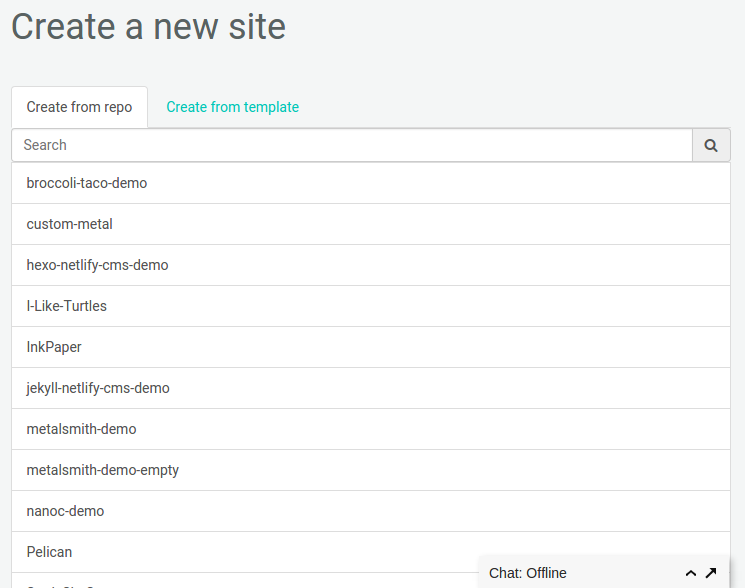The height and width of the screenshot is (588, 745).
Task: Select InkPaper from the repo list
Action: tap(54, 347)
